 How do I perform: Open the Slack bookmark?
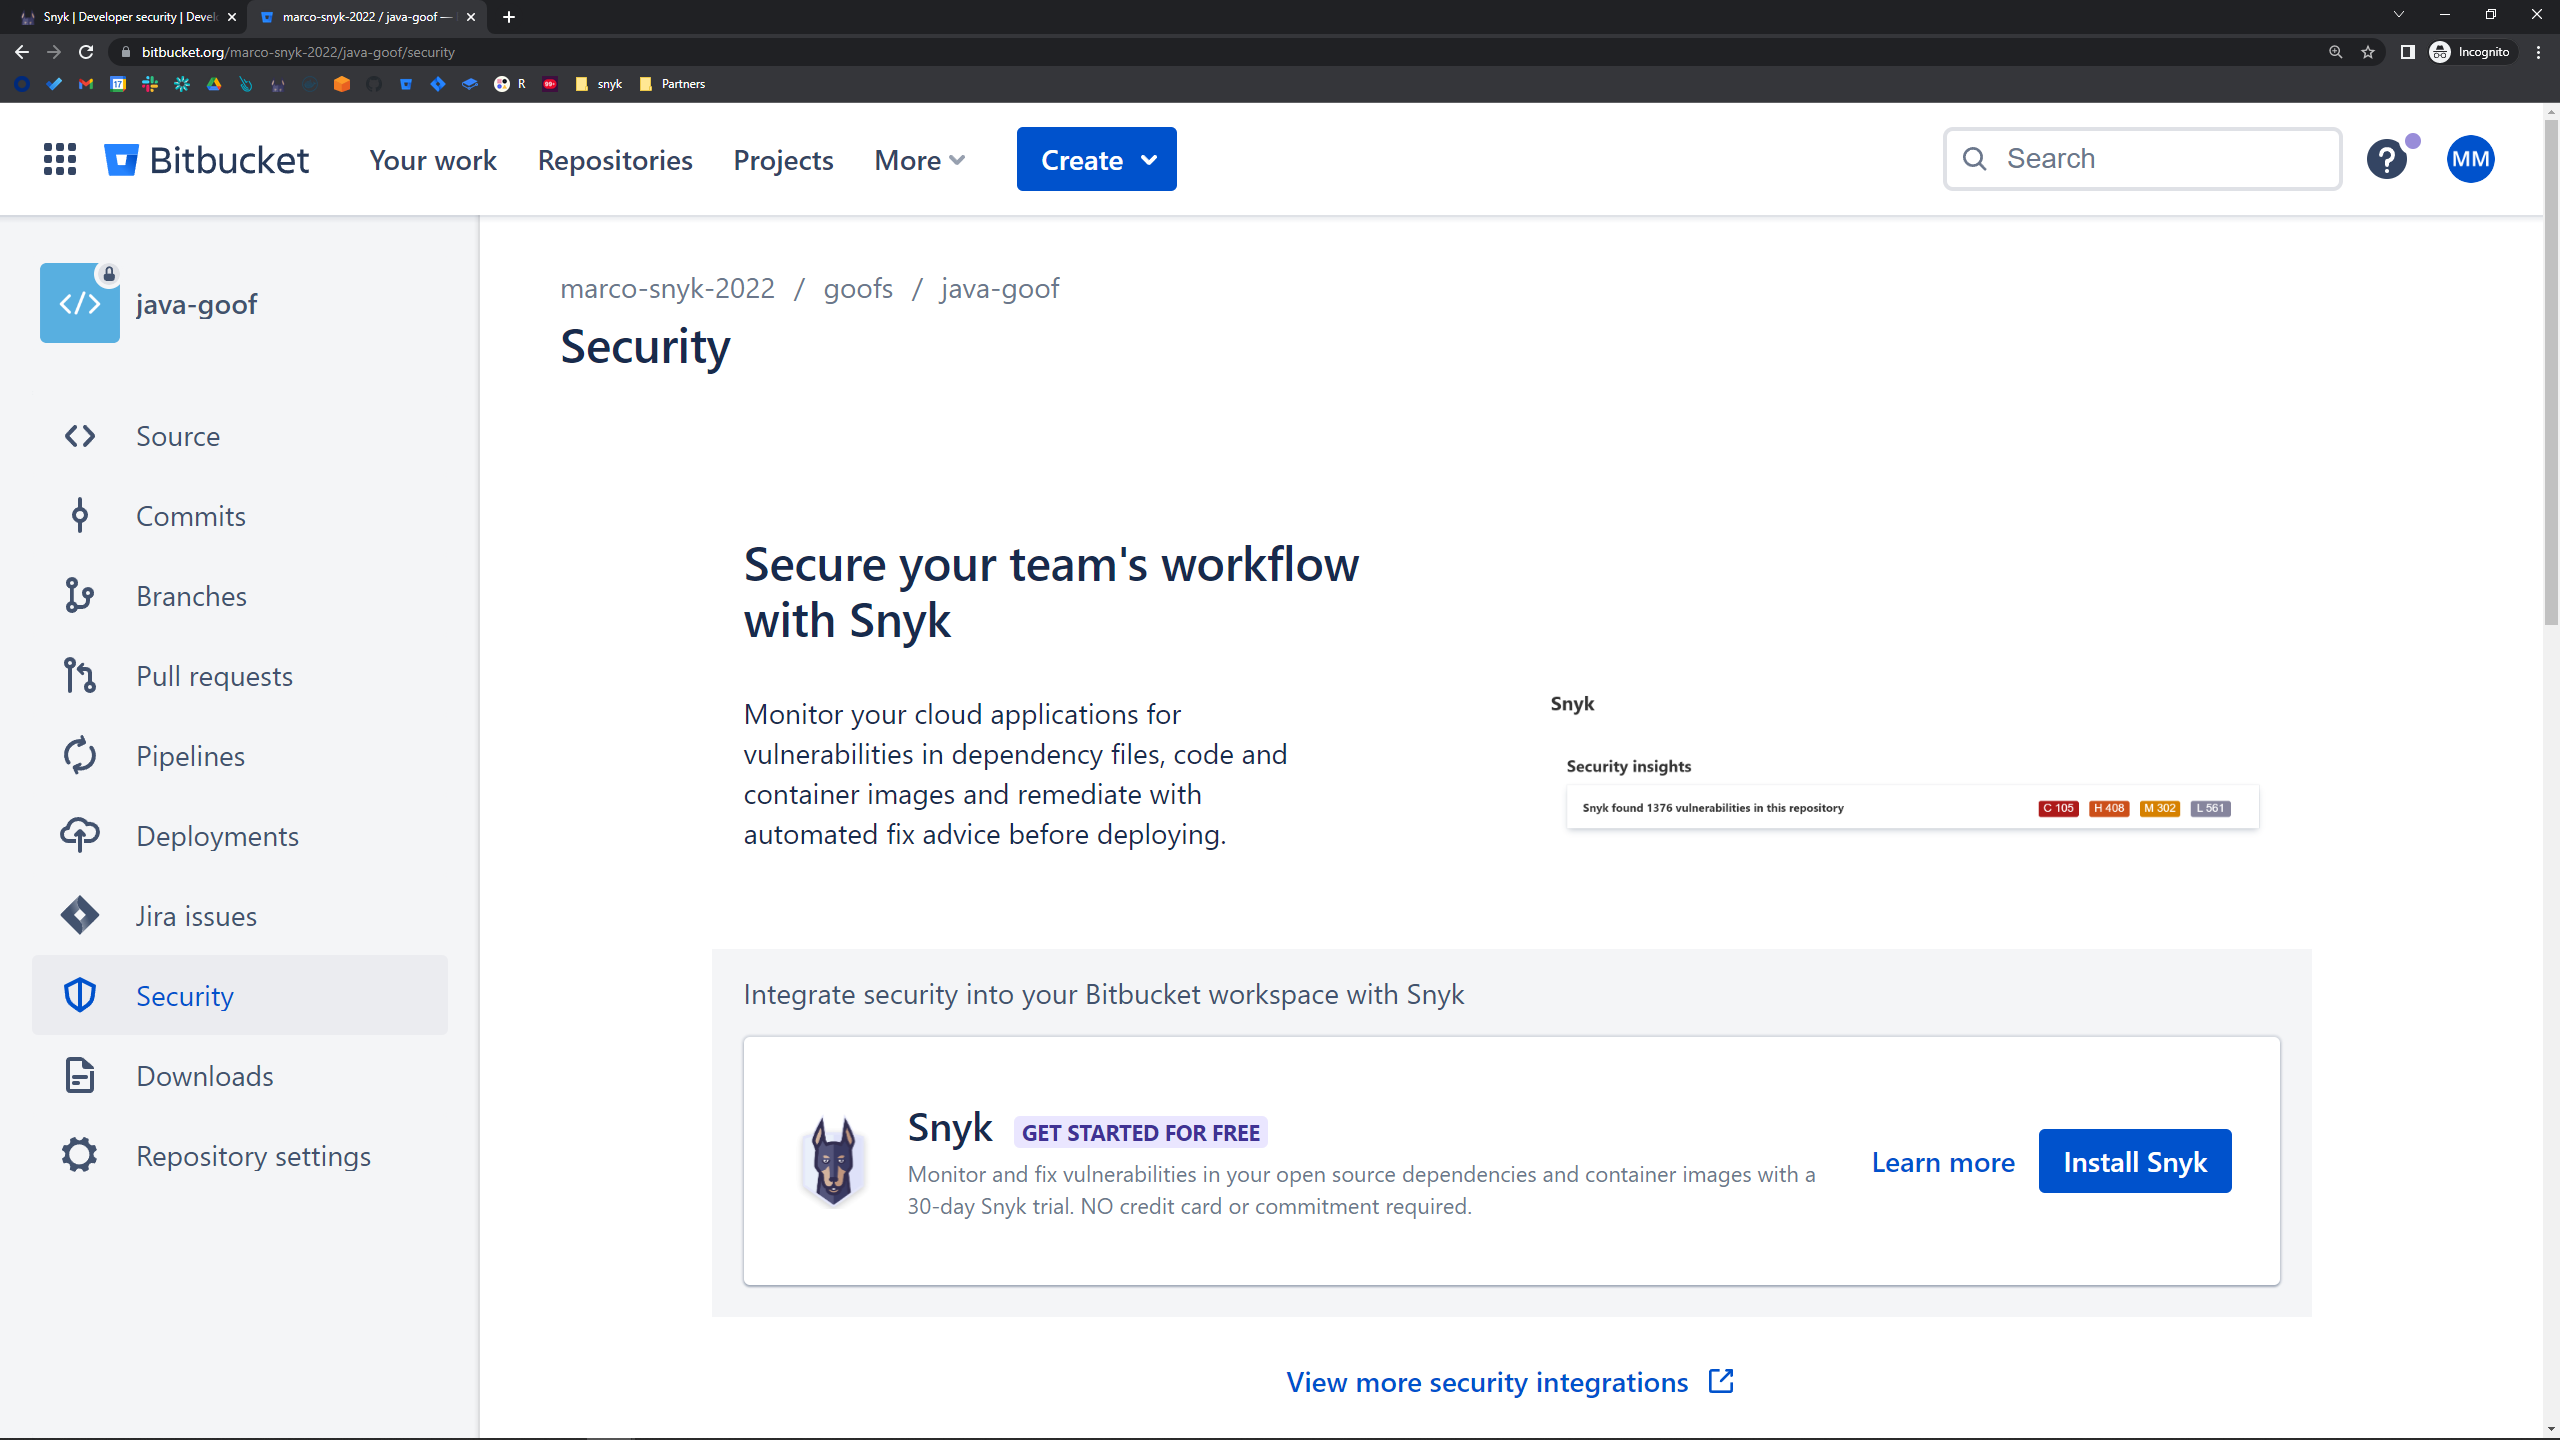coord(150,84)
